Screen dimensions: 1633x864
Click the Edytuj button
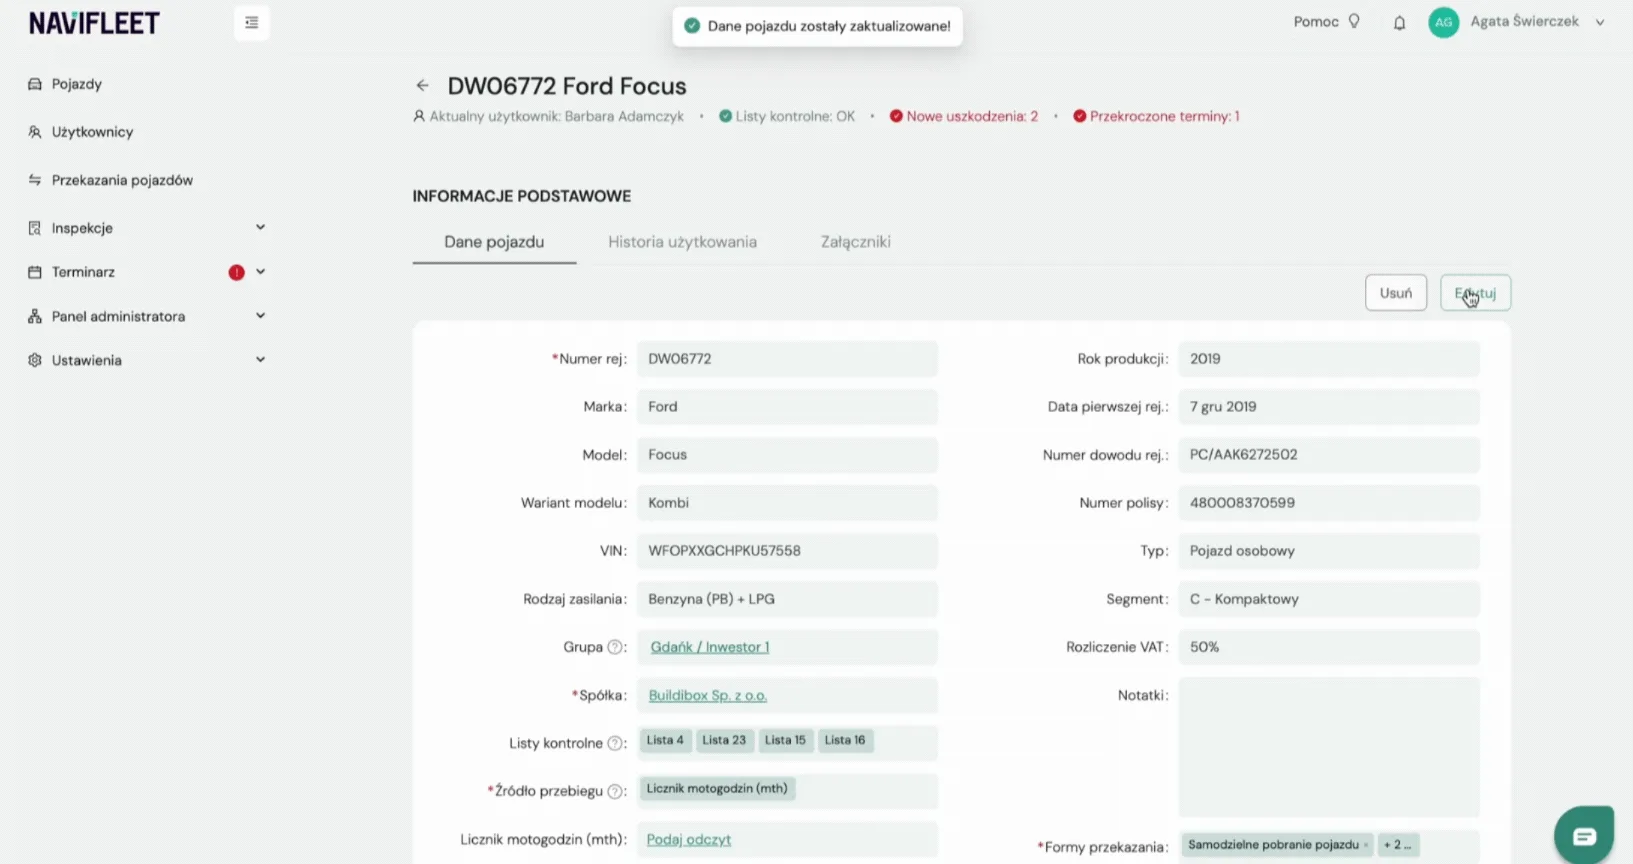(1475, 293)
